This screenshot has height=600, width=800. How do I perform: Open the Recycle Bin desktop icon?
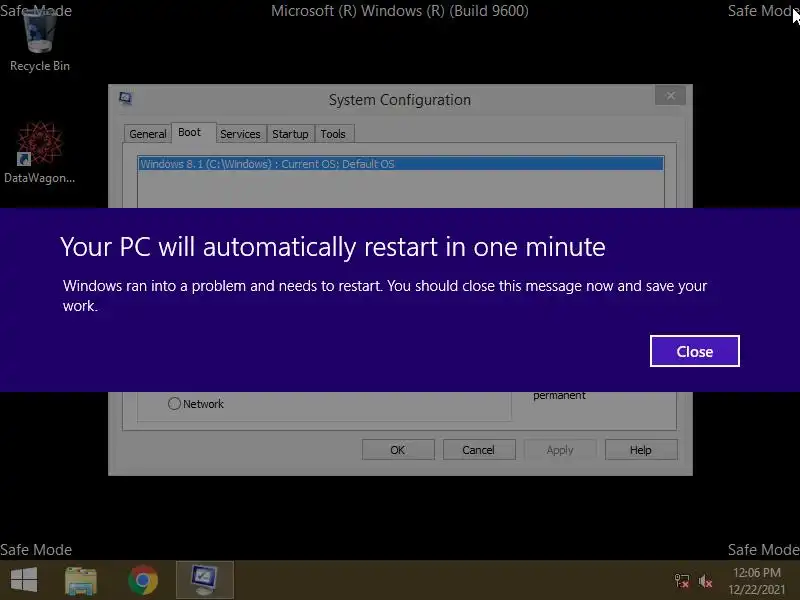pos(40,41)
